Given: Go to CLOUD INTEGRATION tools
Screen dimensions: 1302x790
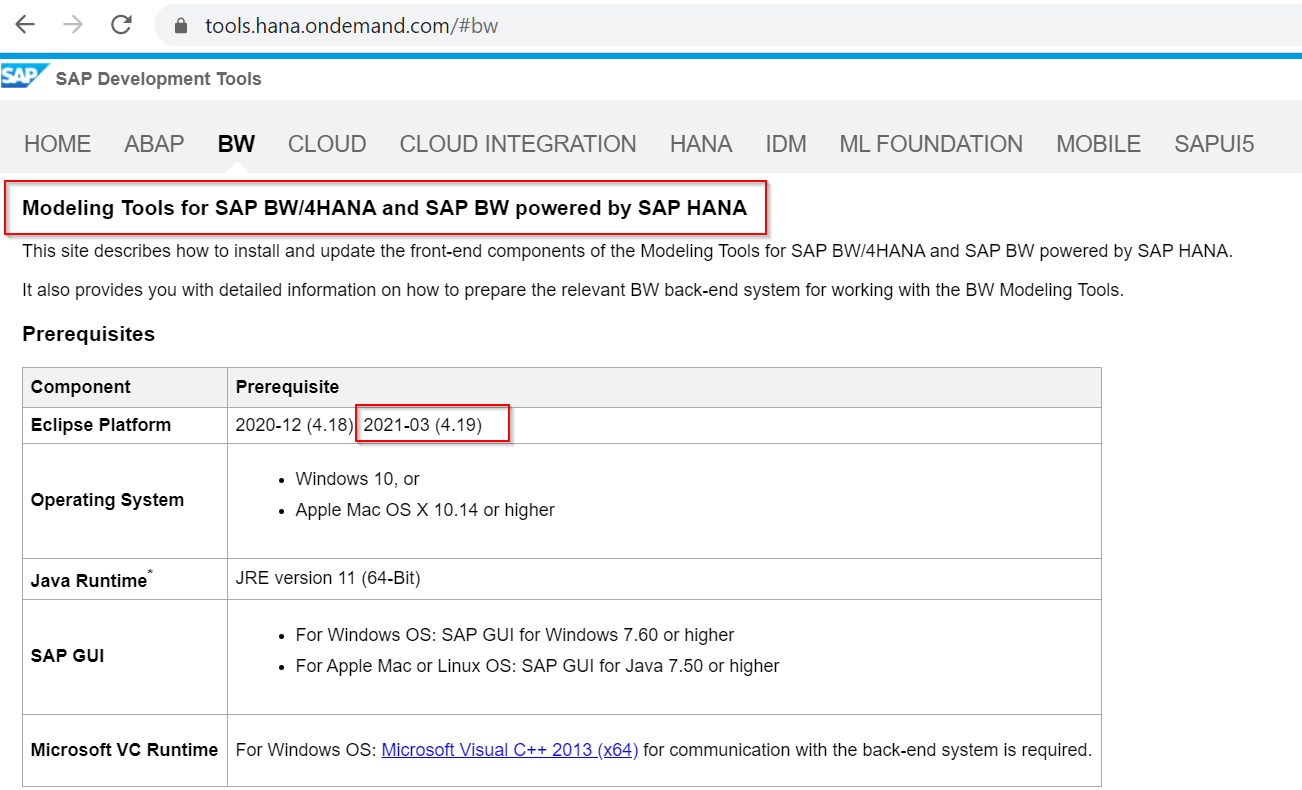Looking at the screenshot, I should click(517, 143).
